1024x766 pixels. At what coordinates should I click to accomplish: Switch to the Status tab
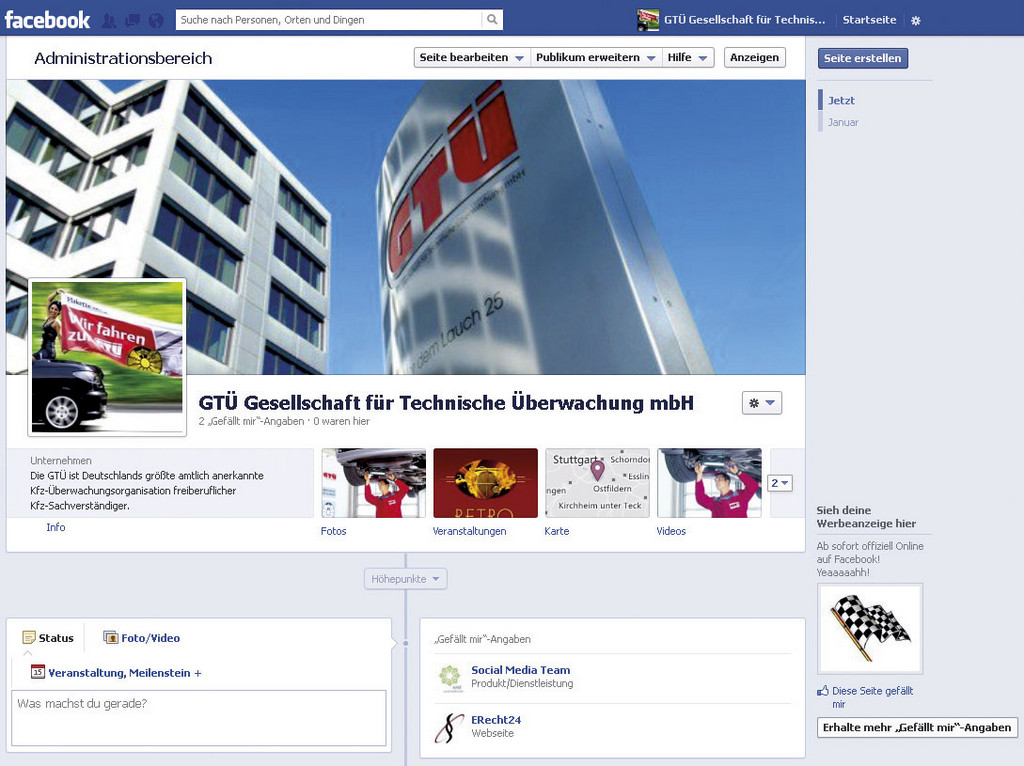click(x=48, y=638)
